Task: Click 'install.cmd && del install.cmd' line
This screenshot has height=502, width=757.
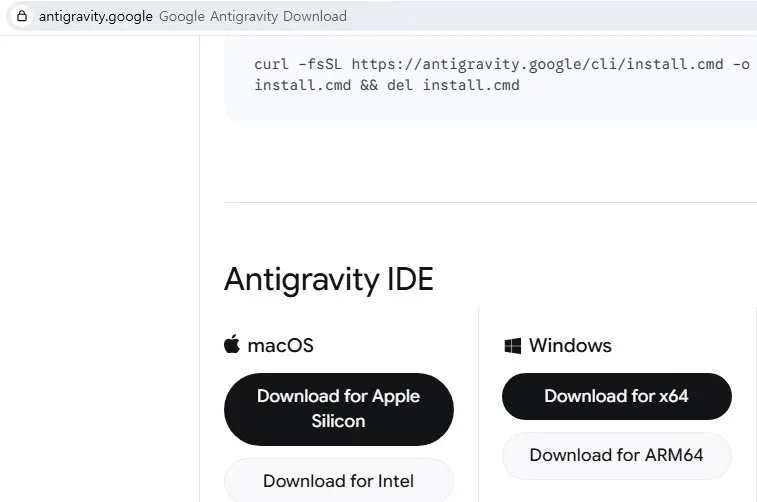Action: point(387,85)
